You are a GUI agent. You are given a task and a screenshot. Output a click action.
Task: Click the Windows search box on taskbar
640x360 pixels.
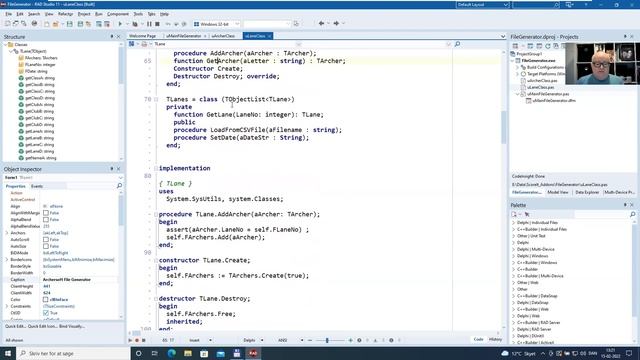[73, 353]
